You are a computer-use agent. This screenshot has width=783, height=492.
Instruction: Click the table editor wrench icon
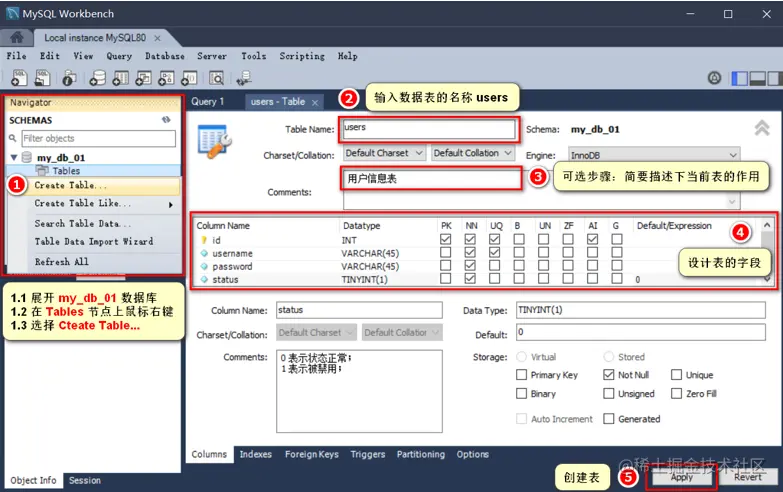(214, 141)
